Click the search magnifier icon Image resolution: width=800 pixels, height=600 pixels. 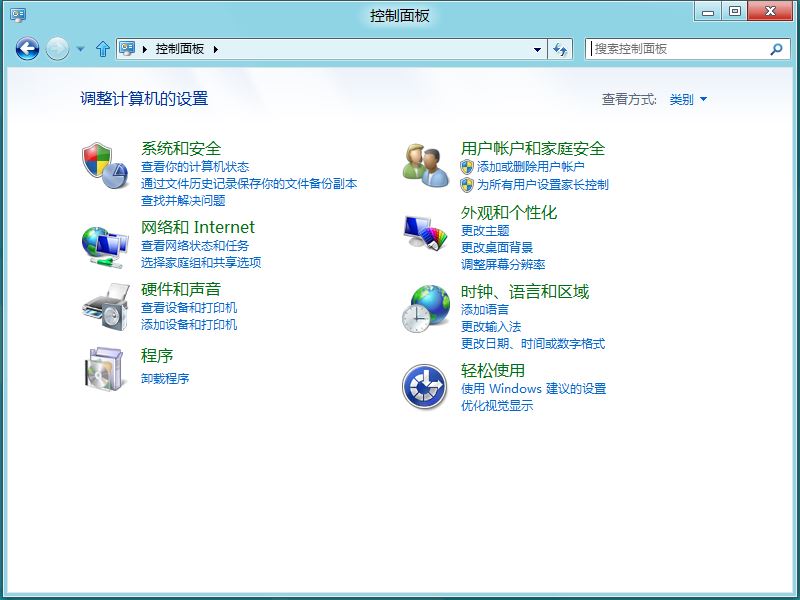pos(776,49)
